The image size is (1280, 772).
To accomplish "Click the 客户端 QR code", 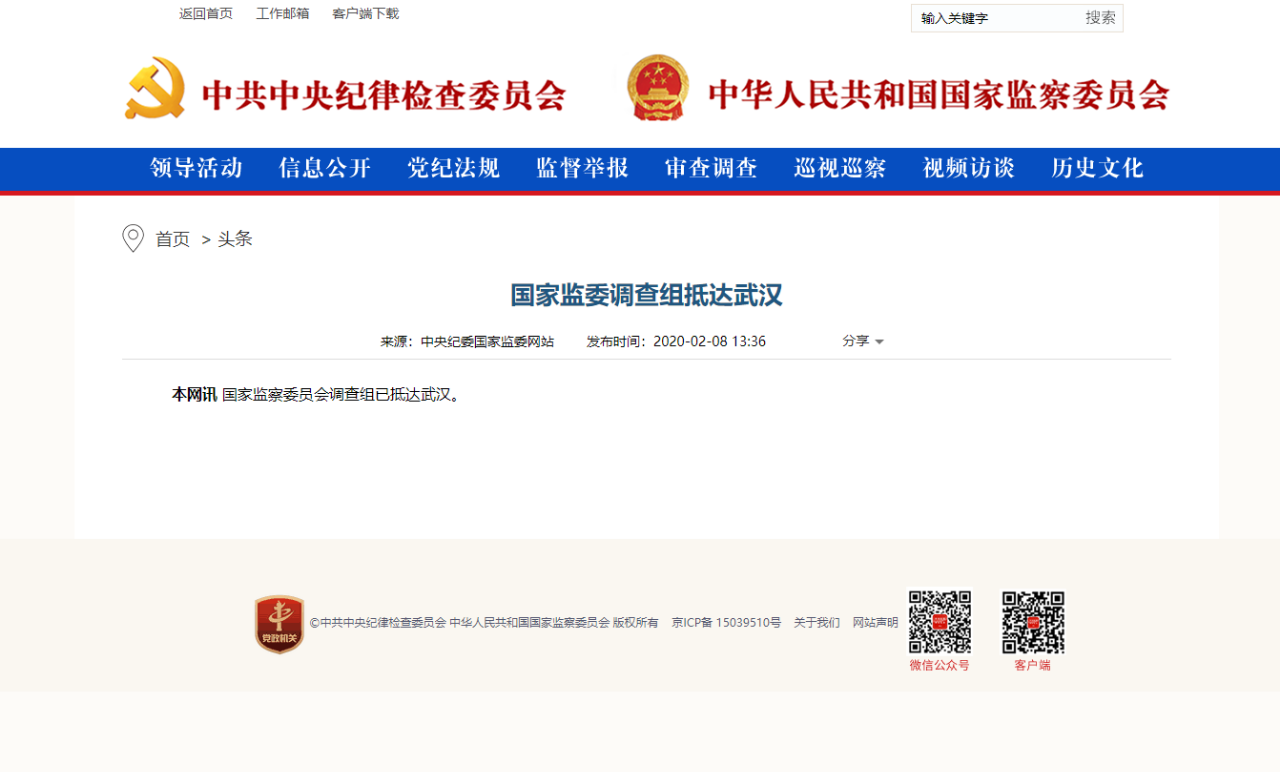I will click(x=1033, y=622).
